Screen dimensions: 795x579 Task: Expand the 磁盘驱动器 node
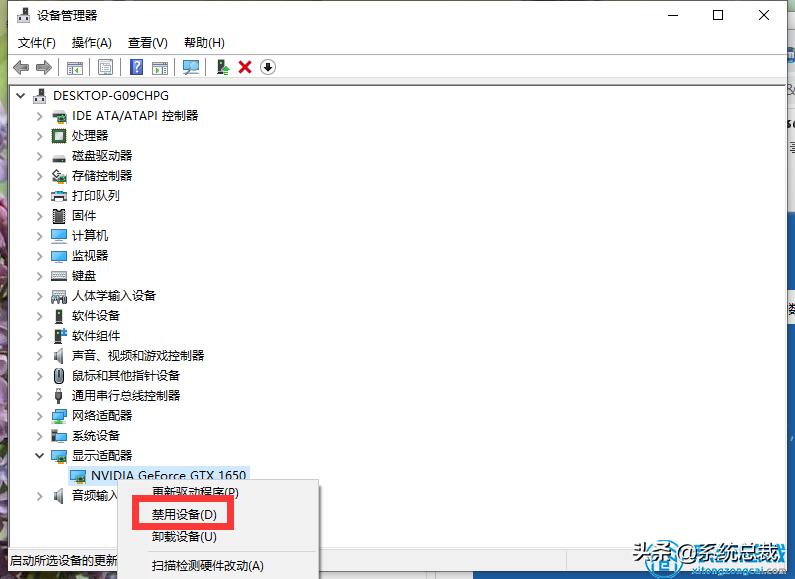[40, 156]
